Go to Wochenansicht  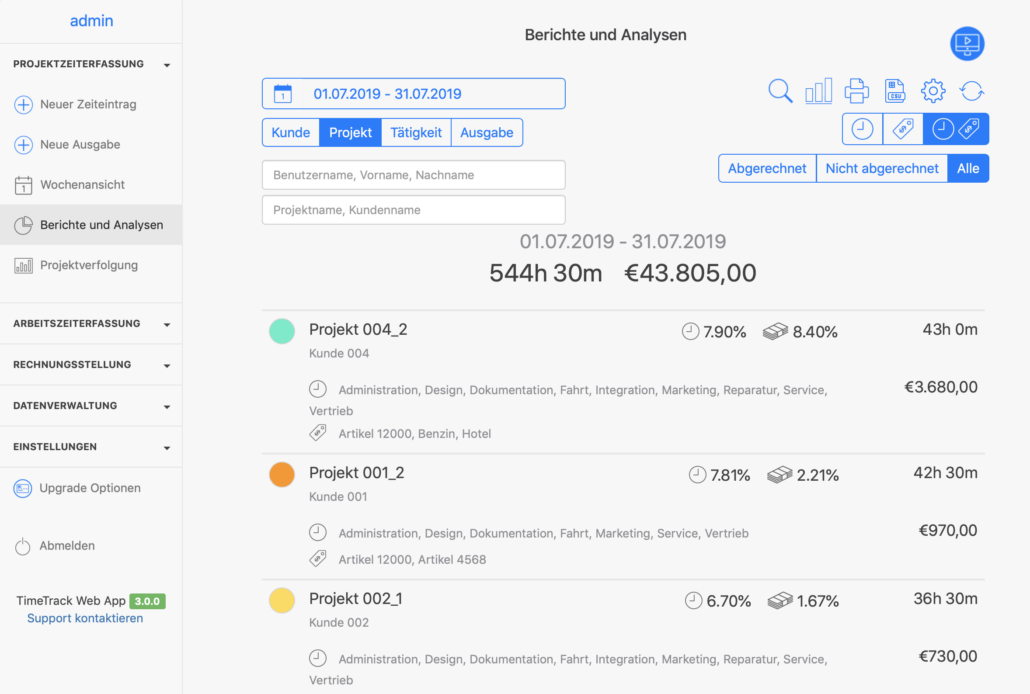[82, 185]
